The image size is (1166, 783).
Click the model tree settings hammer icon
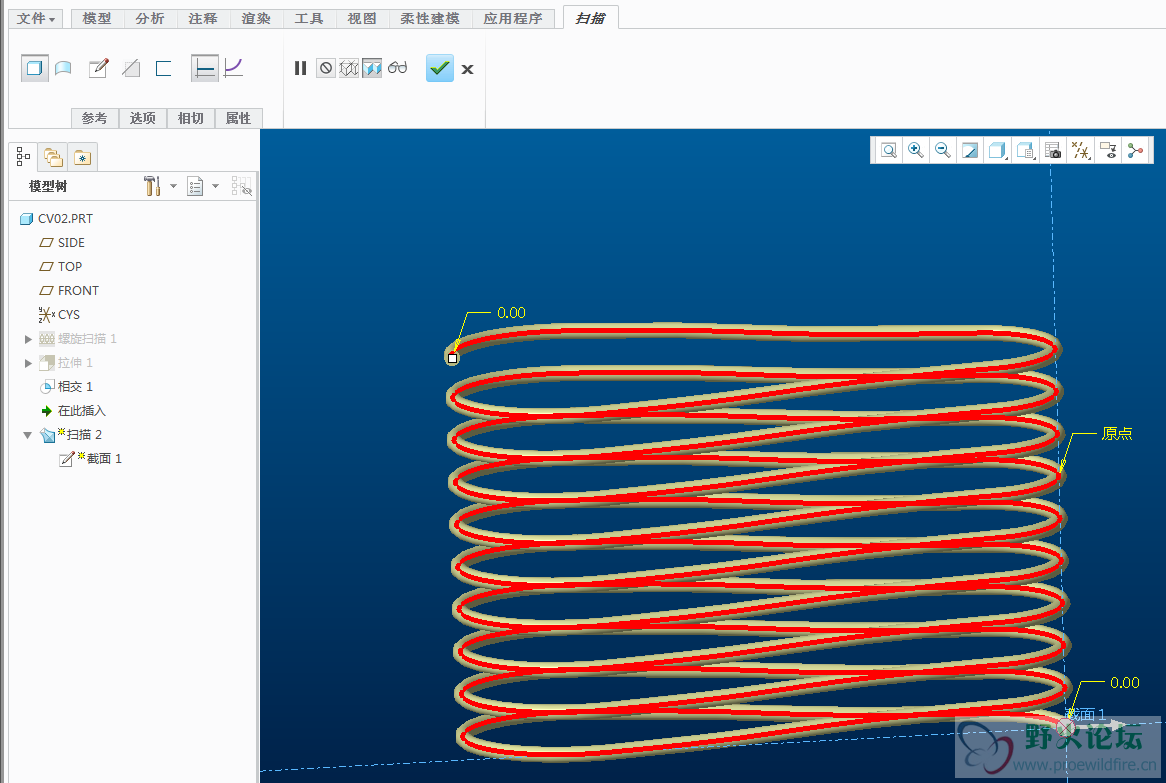[152, 186]
